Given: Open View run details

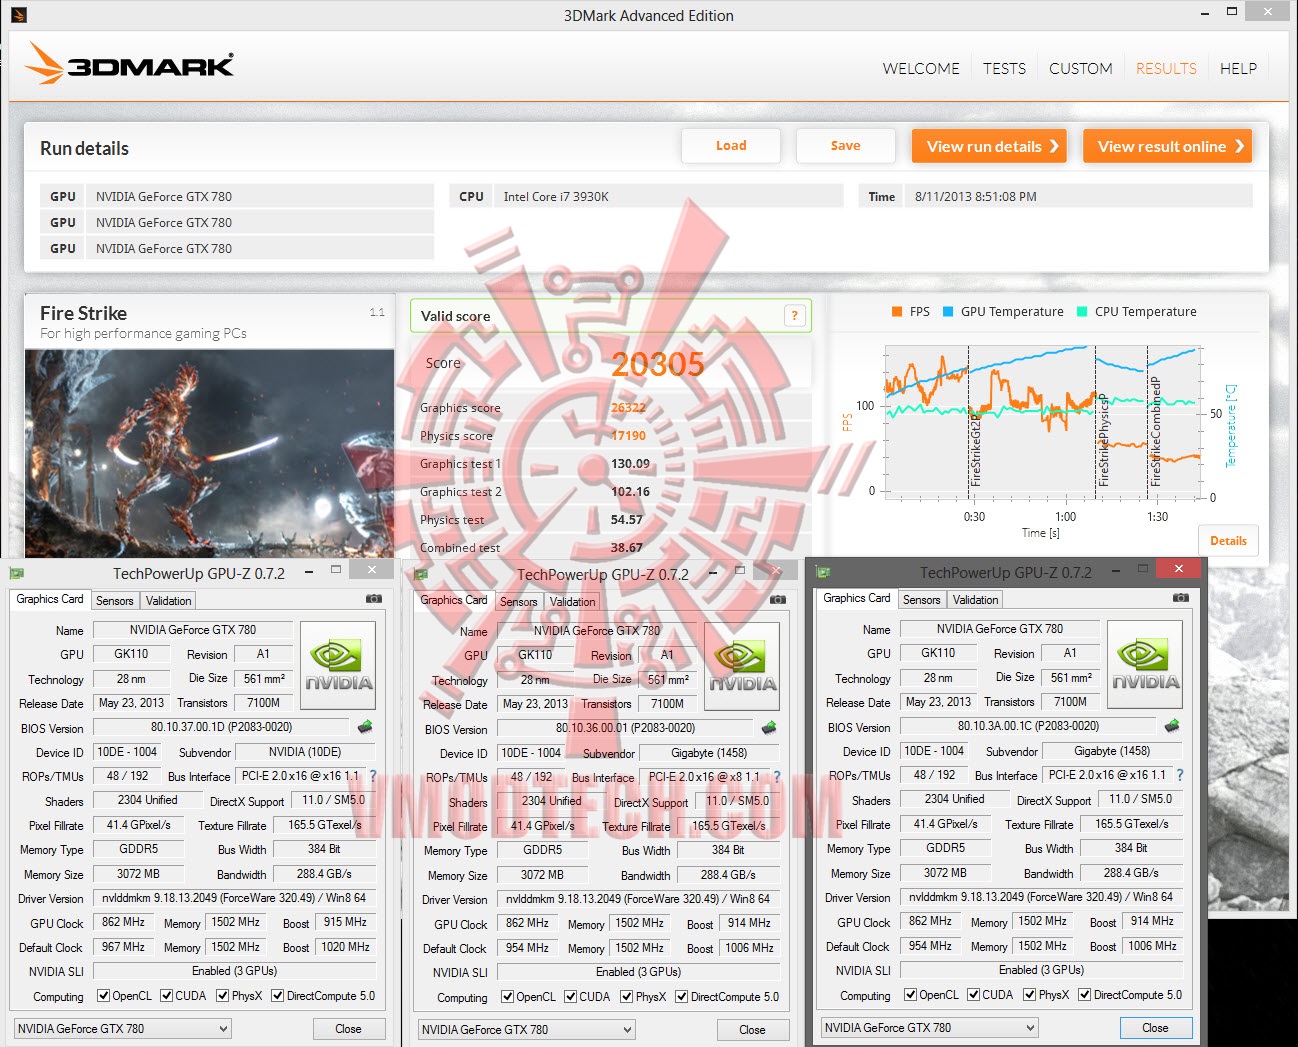Looking at the screenshot, I should click(x=989, y=146).
